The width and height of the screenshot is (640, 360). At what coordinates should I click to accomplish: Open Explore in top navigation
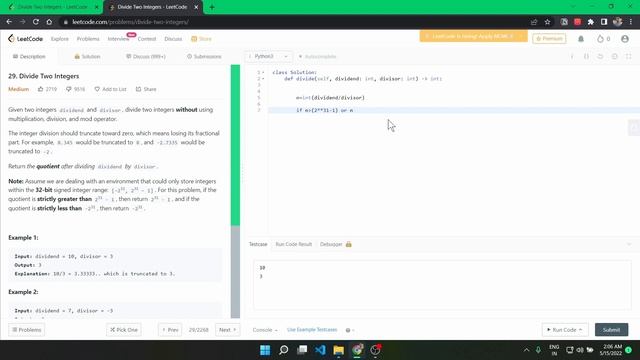tap(60, 39)
